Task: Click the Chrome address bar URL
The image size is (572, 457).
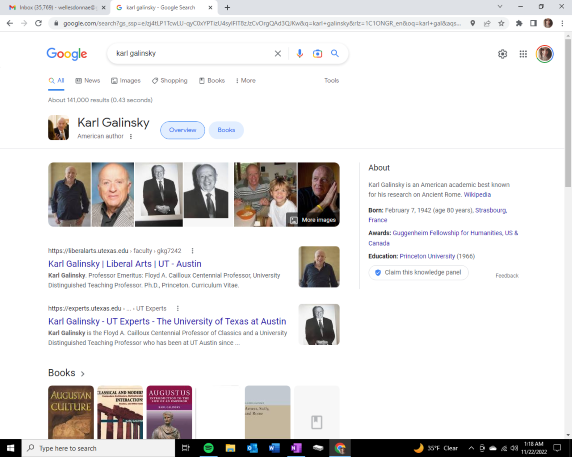Action: (262, 23)
